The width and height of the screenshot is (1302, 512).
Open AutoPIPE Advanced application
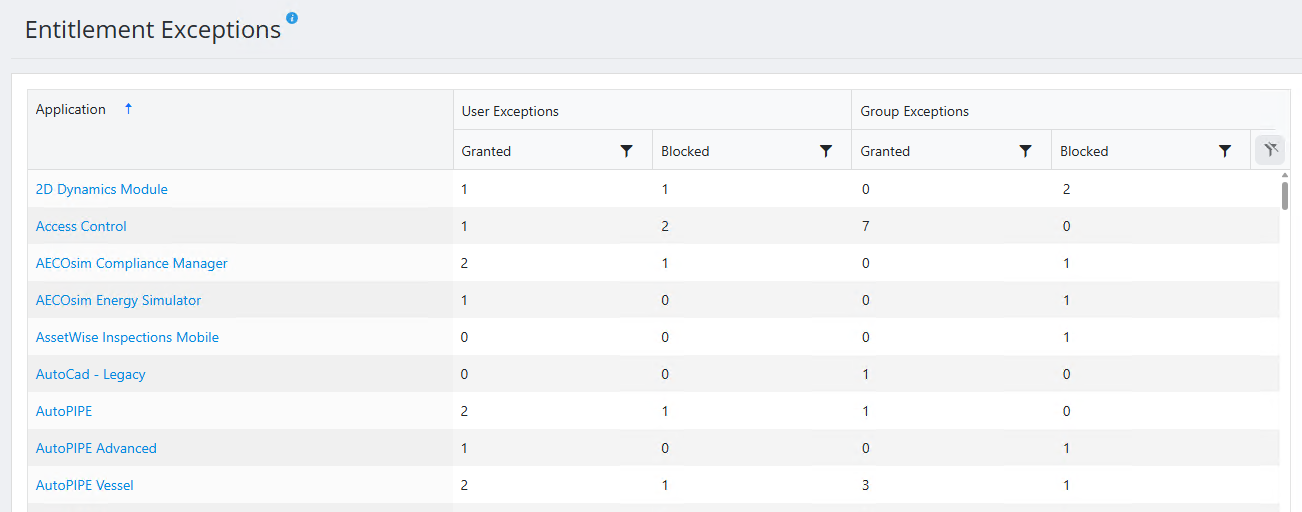pyautogui.click(x=96, y=448)
